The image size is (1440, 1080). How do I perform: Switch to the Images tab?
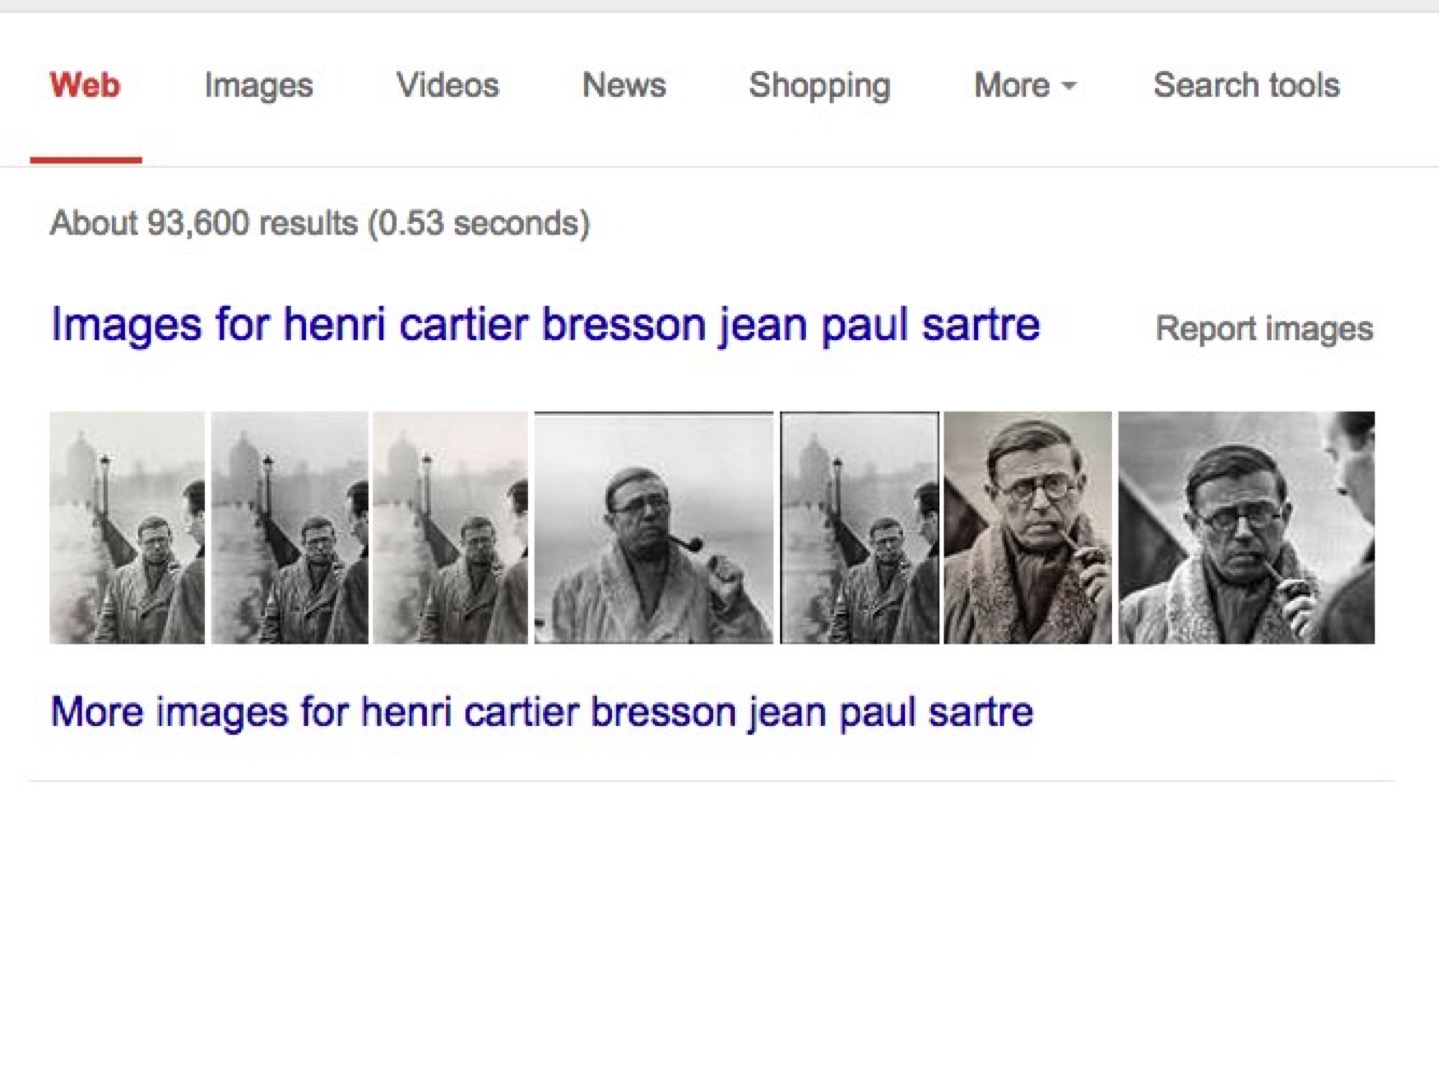(x=258, y=86)
